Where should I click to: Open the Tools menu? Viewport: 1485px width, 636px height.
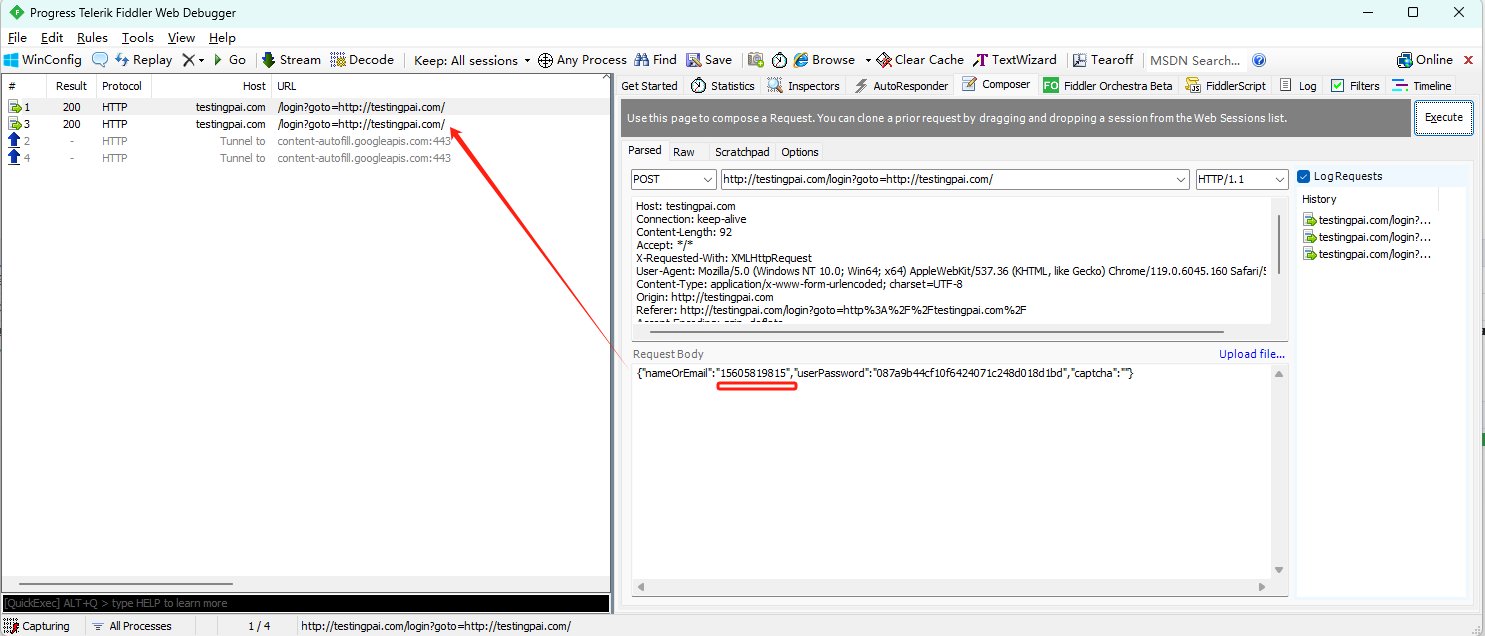click(x=138, y=38)
